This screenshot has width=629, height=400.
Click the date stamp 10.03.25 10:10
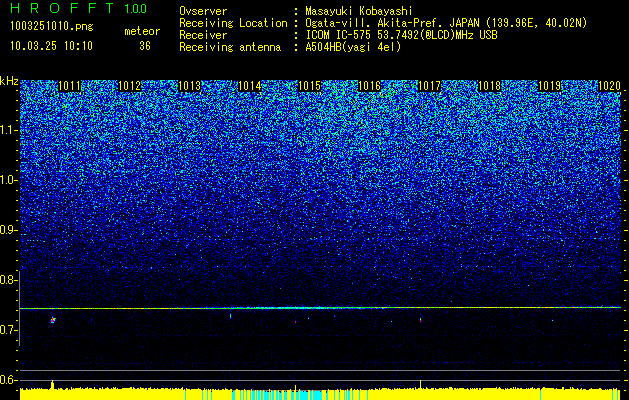click(51, 46)
